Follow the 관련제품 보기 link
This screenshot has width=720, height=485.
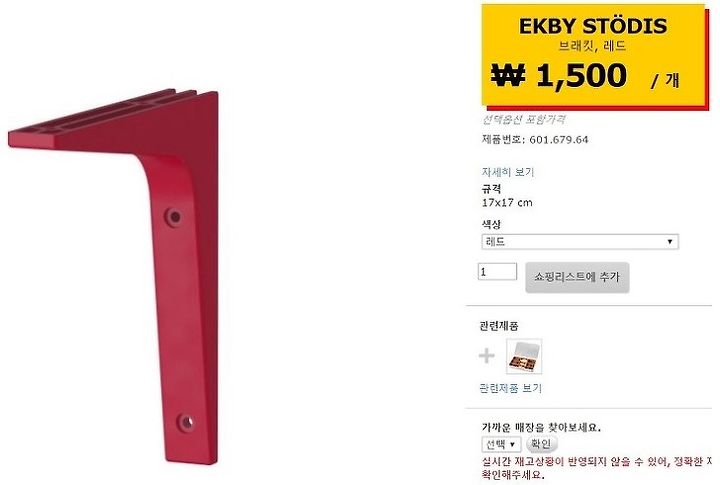[511, 389]
